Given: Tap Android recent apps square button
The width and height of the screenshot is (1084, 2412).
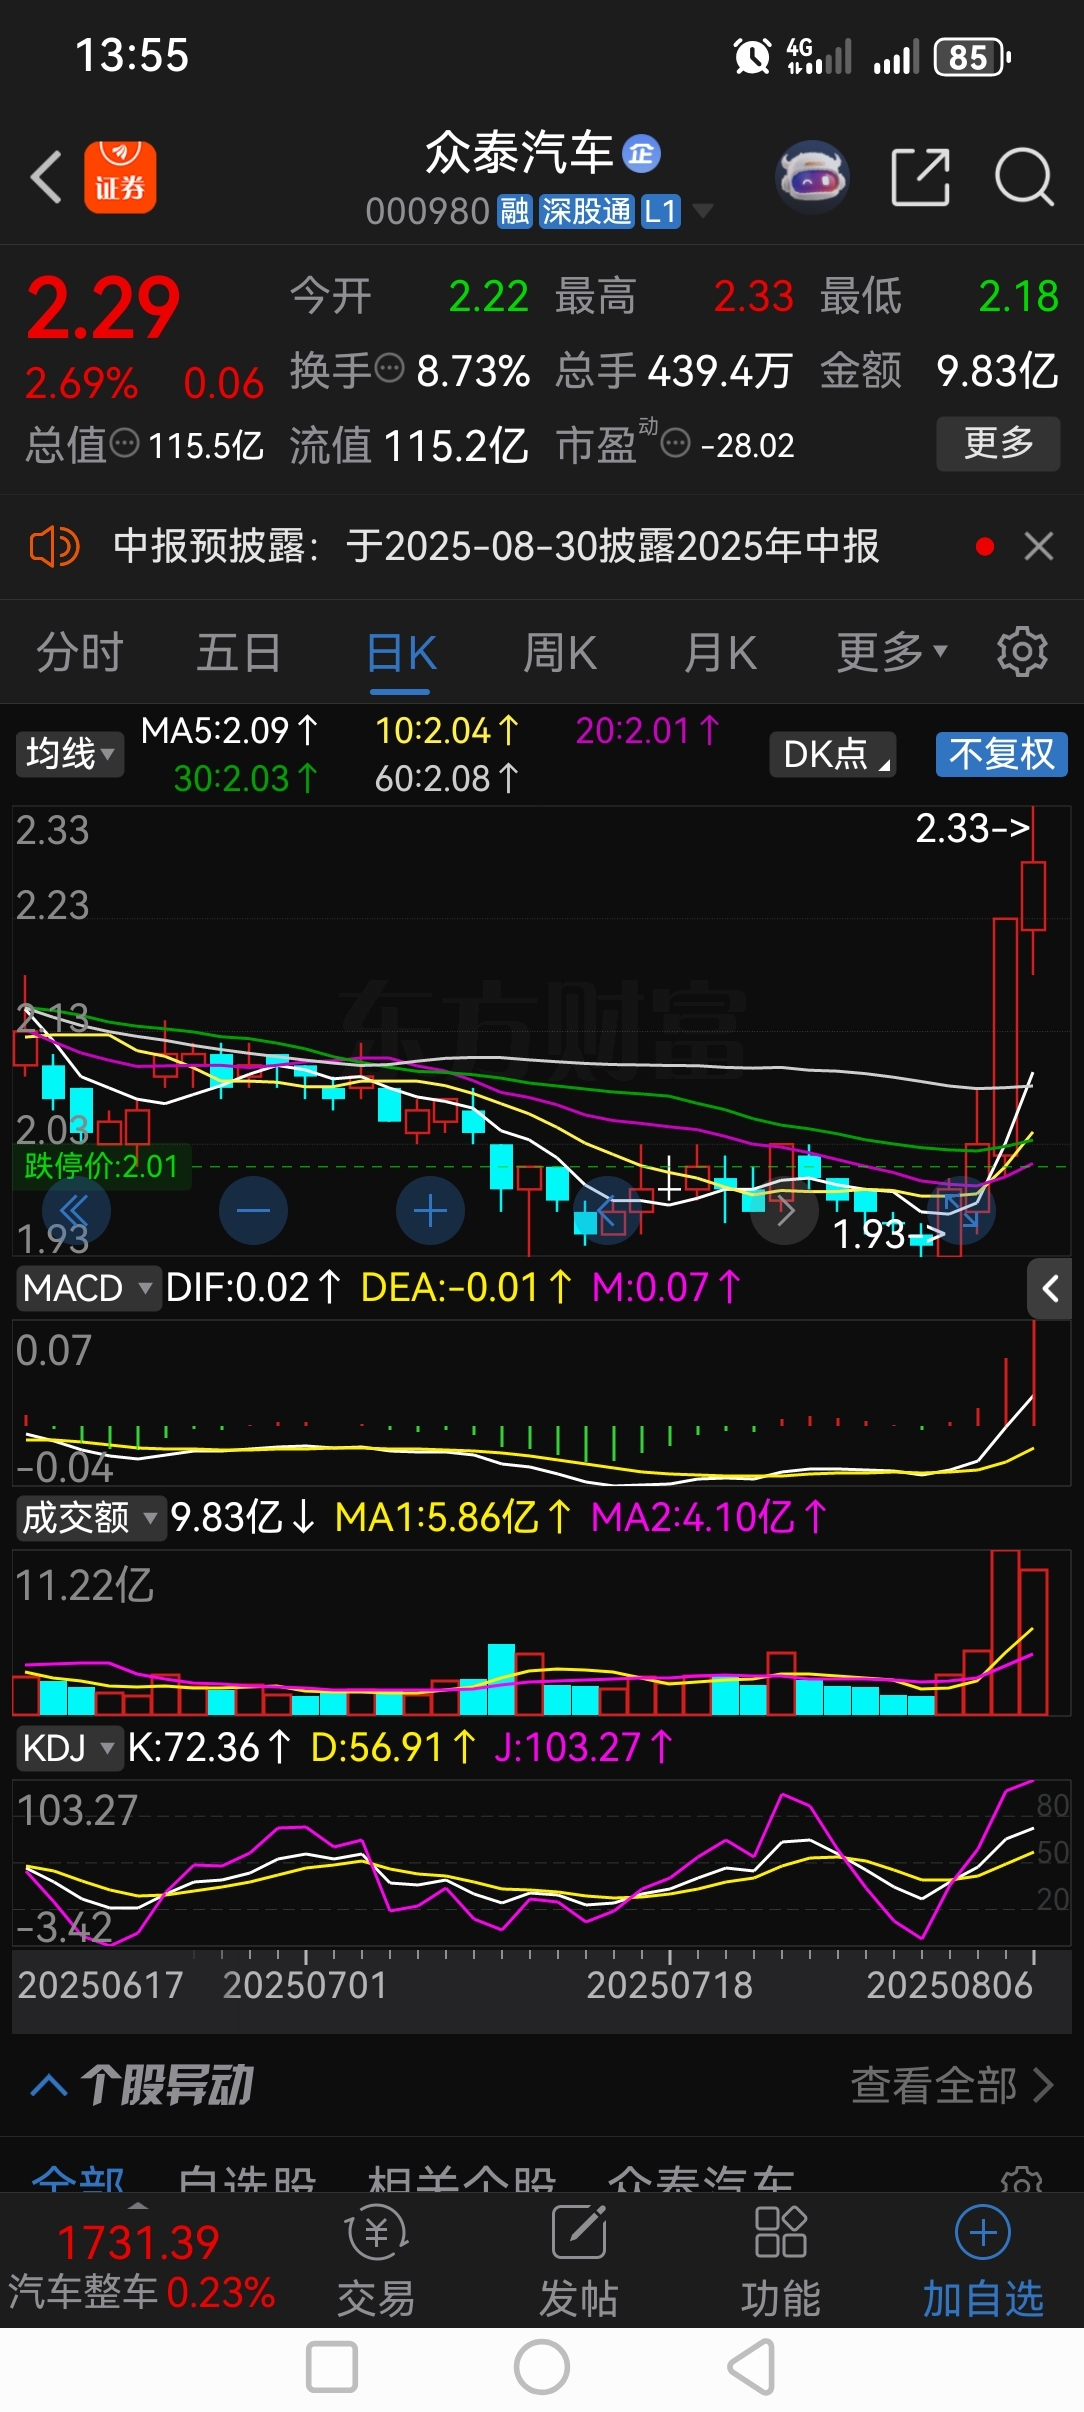Looking at the screenshot, I should click(332, 2367).
